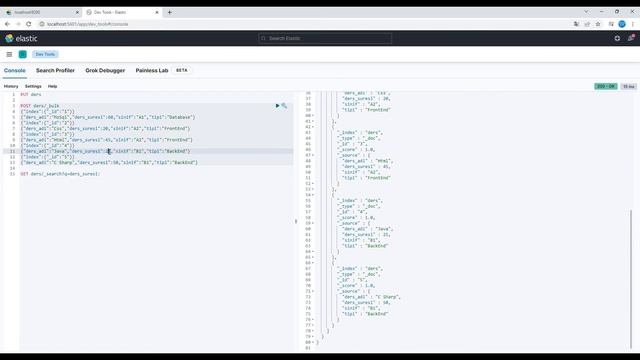Screen dimensions: 640x360
Task: Close the localhost:9200 tab
Action: pyautogui.click(x=77, y=12)
